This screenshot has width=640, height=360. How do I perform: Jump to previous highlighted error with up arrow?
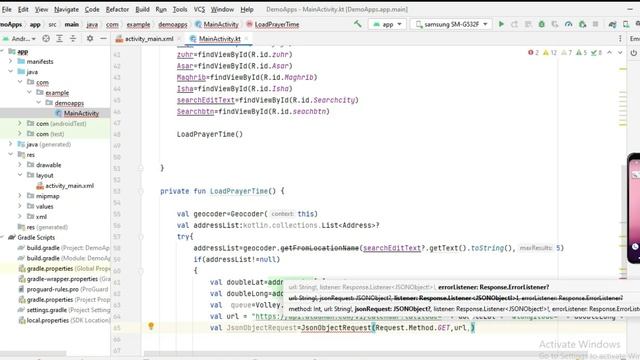click(x=609, y=53)
